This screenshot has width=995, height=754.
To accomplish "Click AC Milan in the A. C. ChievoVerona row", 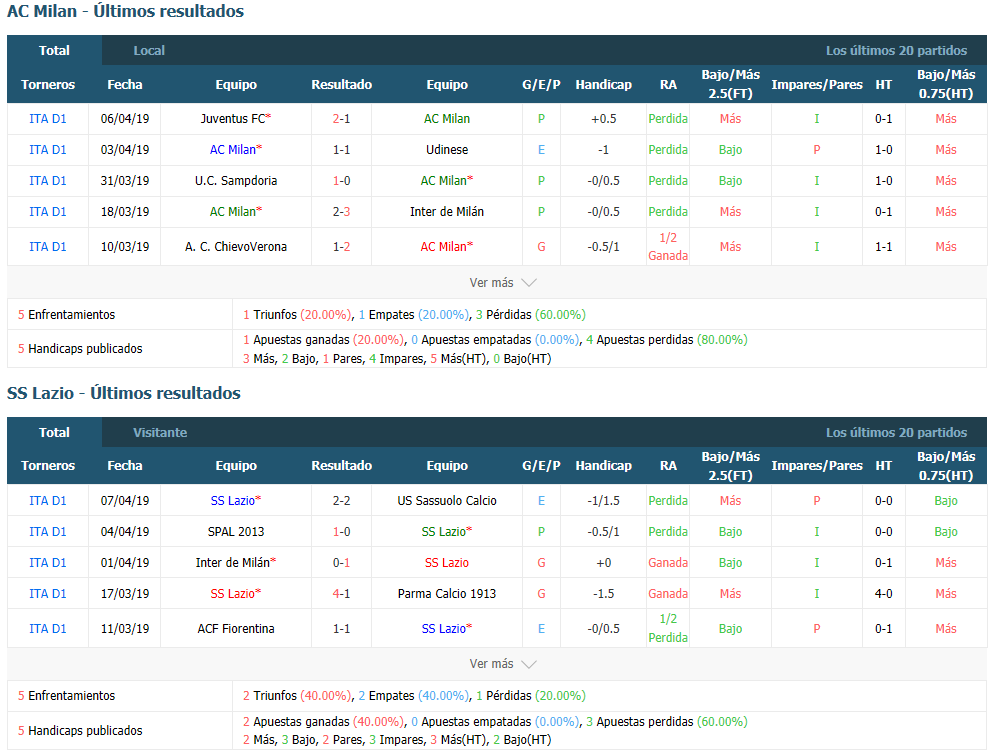I will (x=444, y=247).
